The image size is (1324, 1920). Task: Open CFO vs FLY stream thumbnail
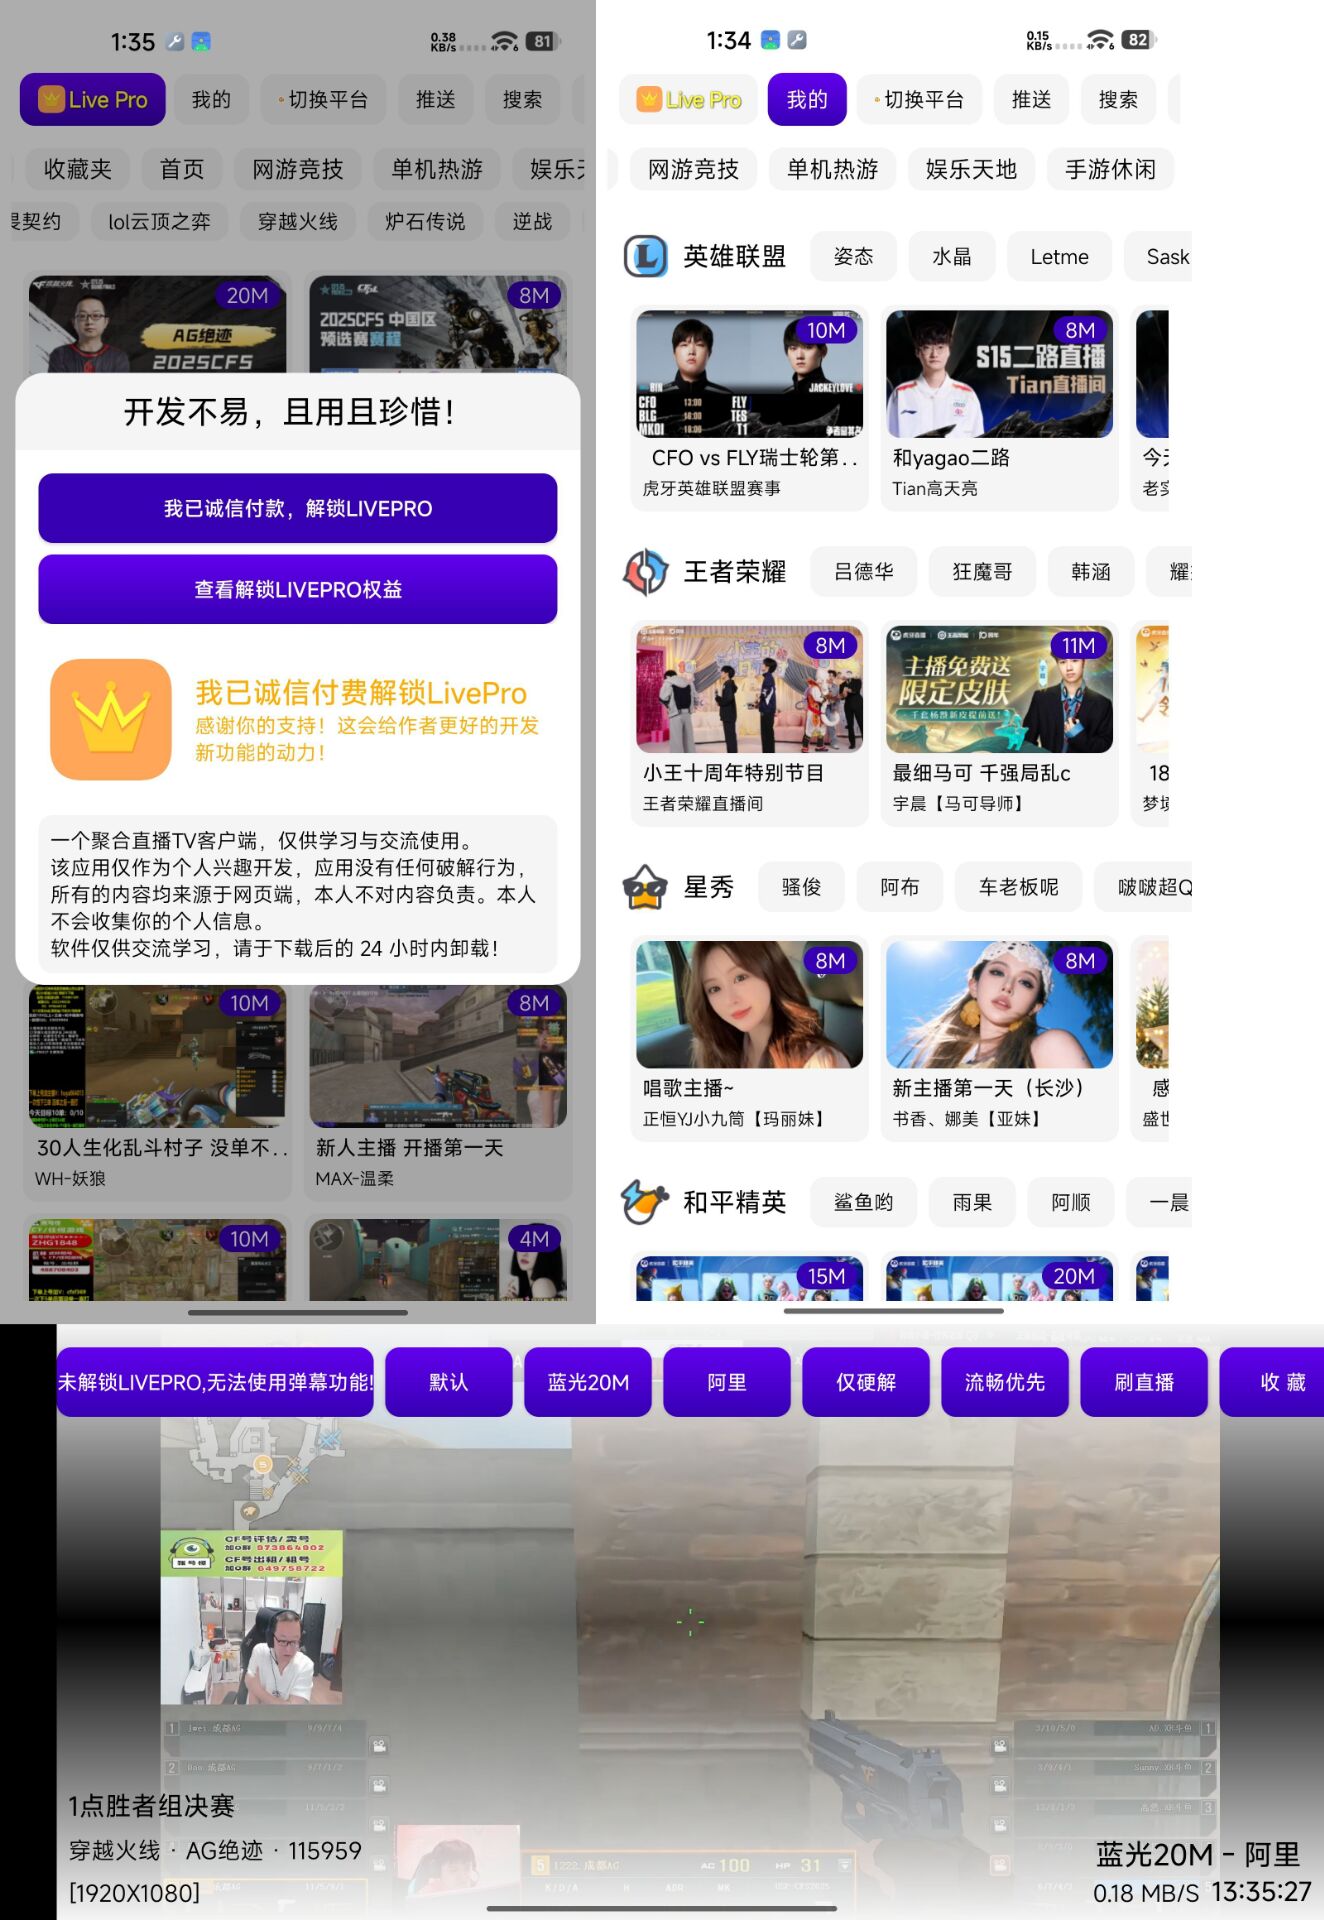click(749, 374)
